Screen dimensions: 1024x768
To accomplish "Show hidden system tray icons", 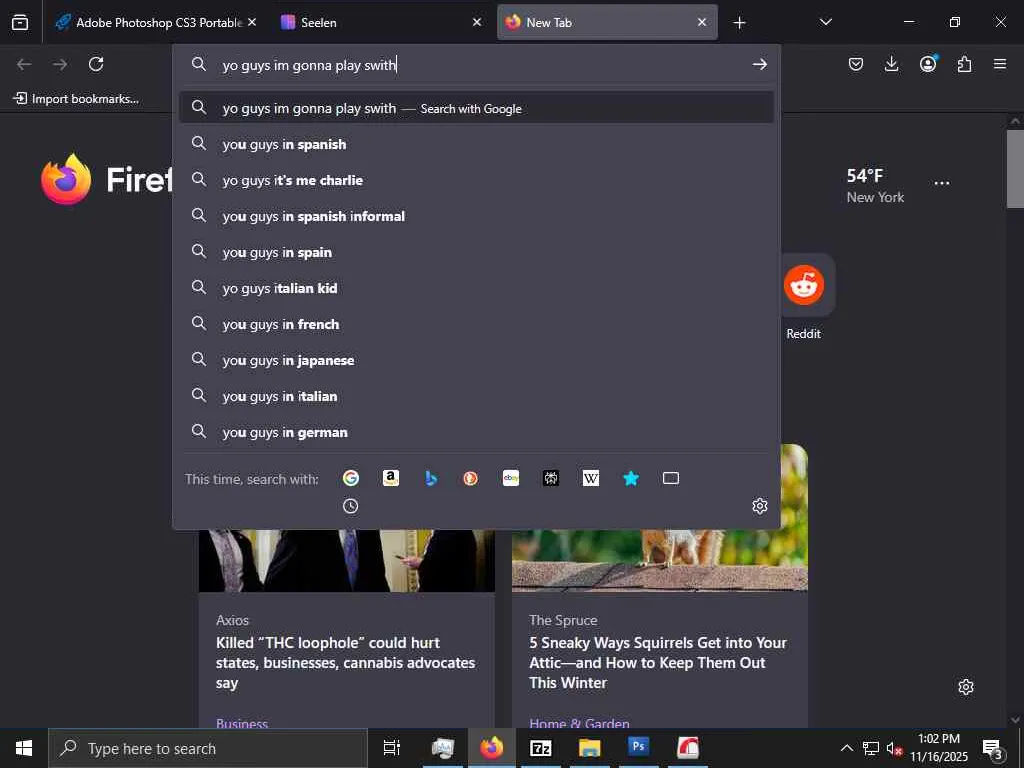I will pyautogui.click(x=846, y=748).
